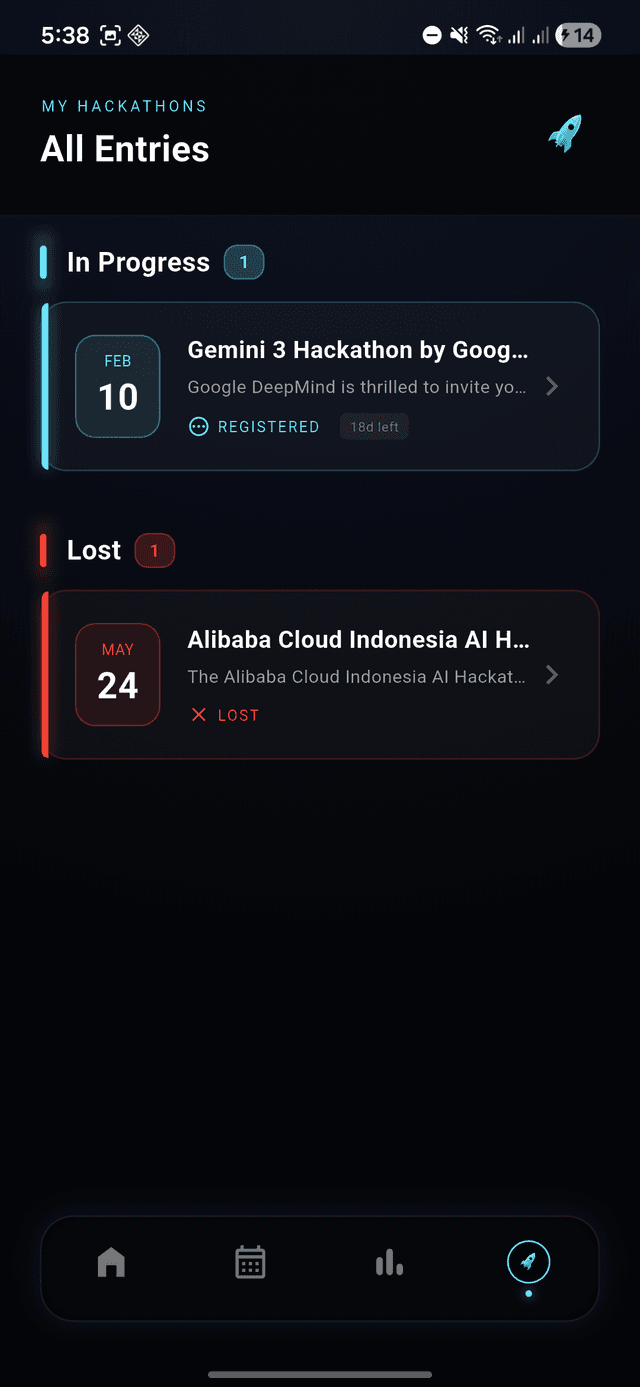Tap the rocket icon in bottom navigation
The height and width of the screenshot is (1387, 640).
pos(528,1262)
